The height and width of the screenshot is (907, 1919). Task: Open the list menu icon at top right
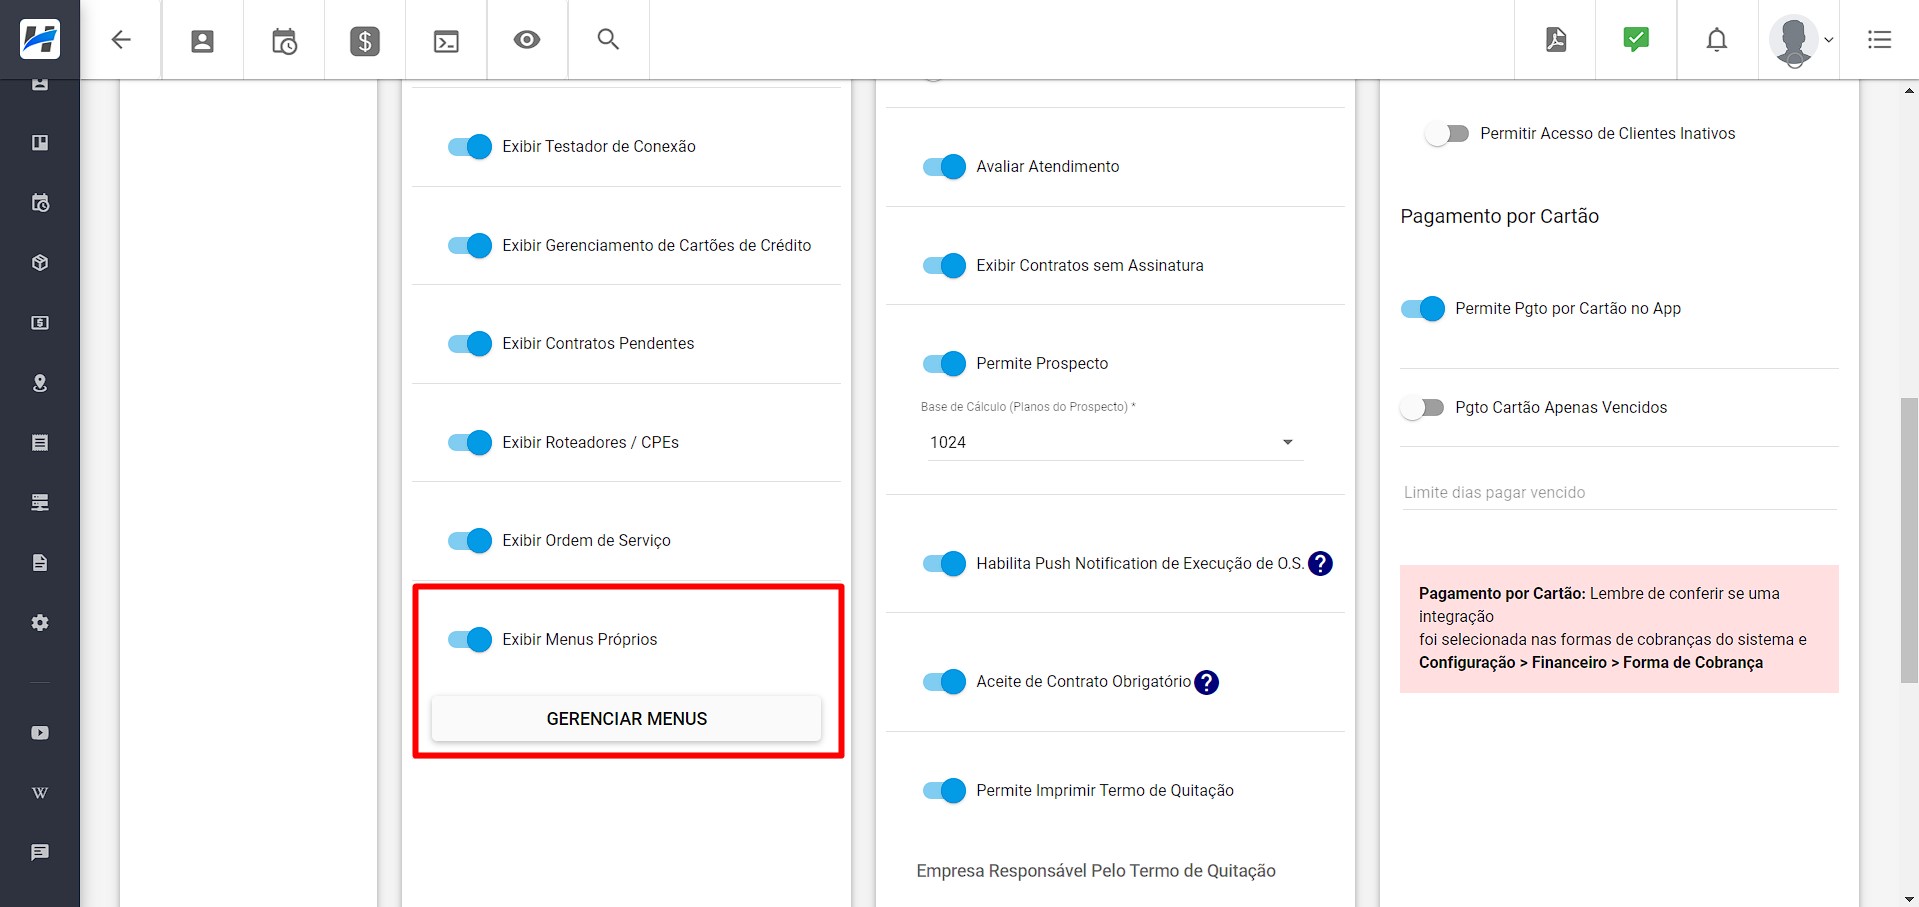tap(1879, 40)
